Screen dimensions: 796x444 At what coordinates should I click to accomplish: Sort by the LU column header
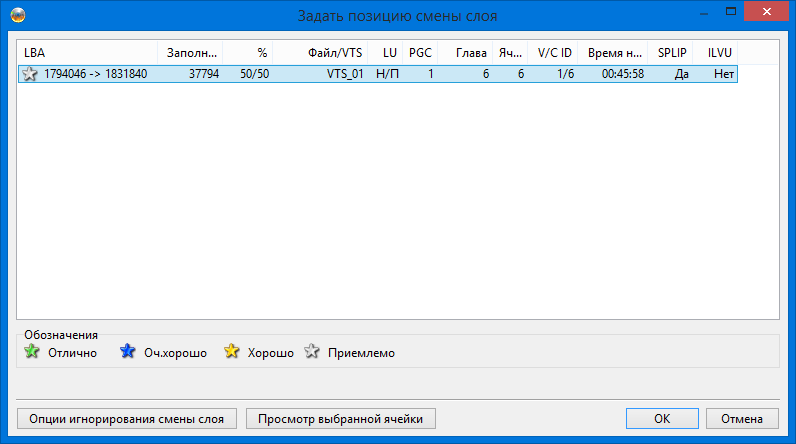[x=385, y=53]
